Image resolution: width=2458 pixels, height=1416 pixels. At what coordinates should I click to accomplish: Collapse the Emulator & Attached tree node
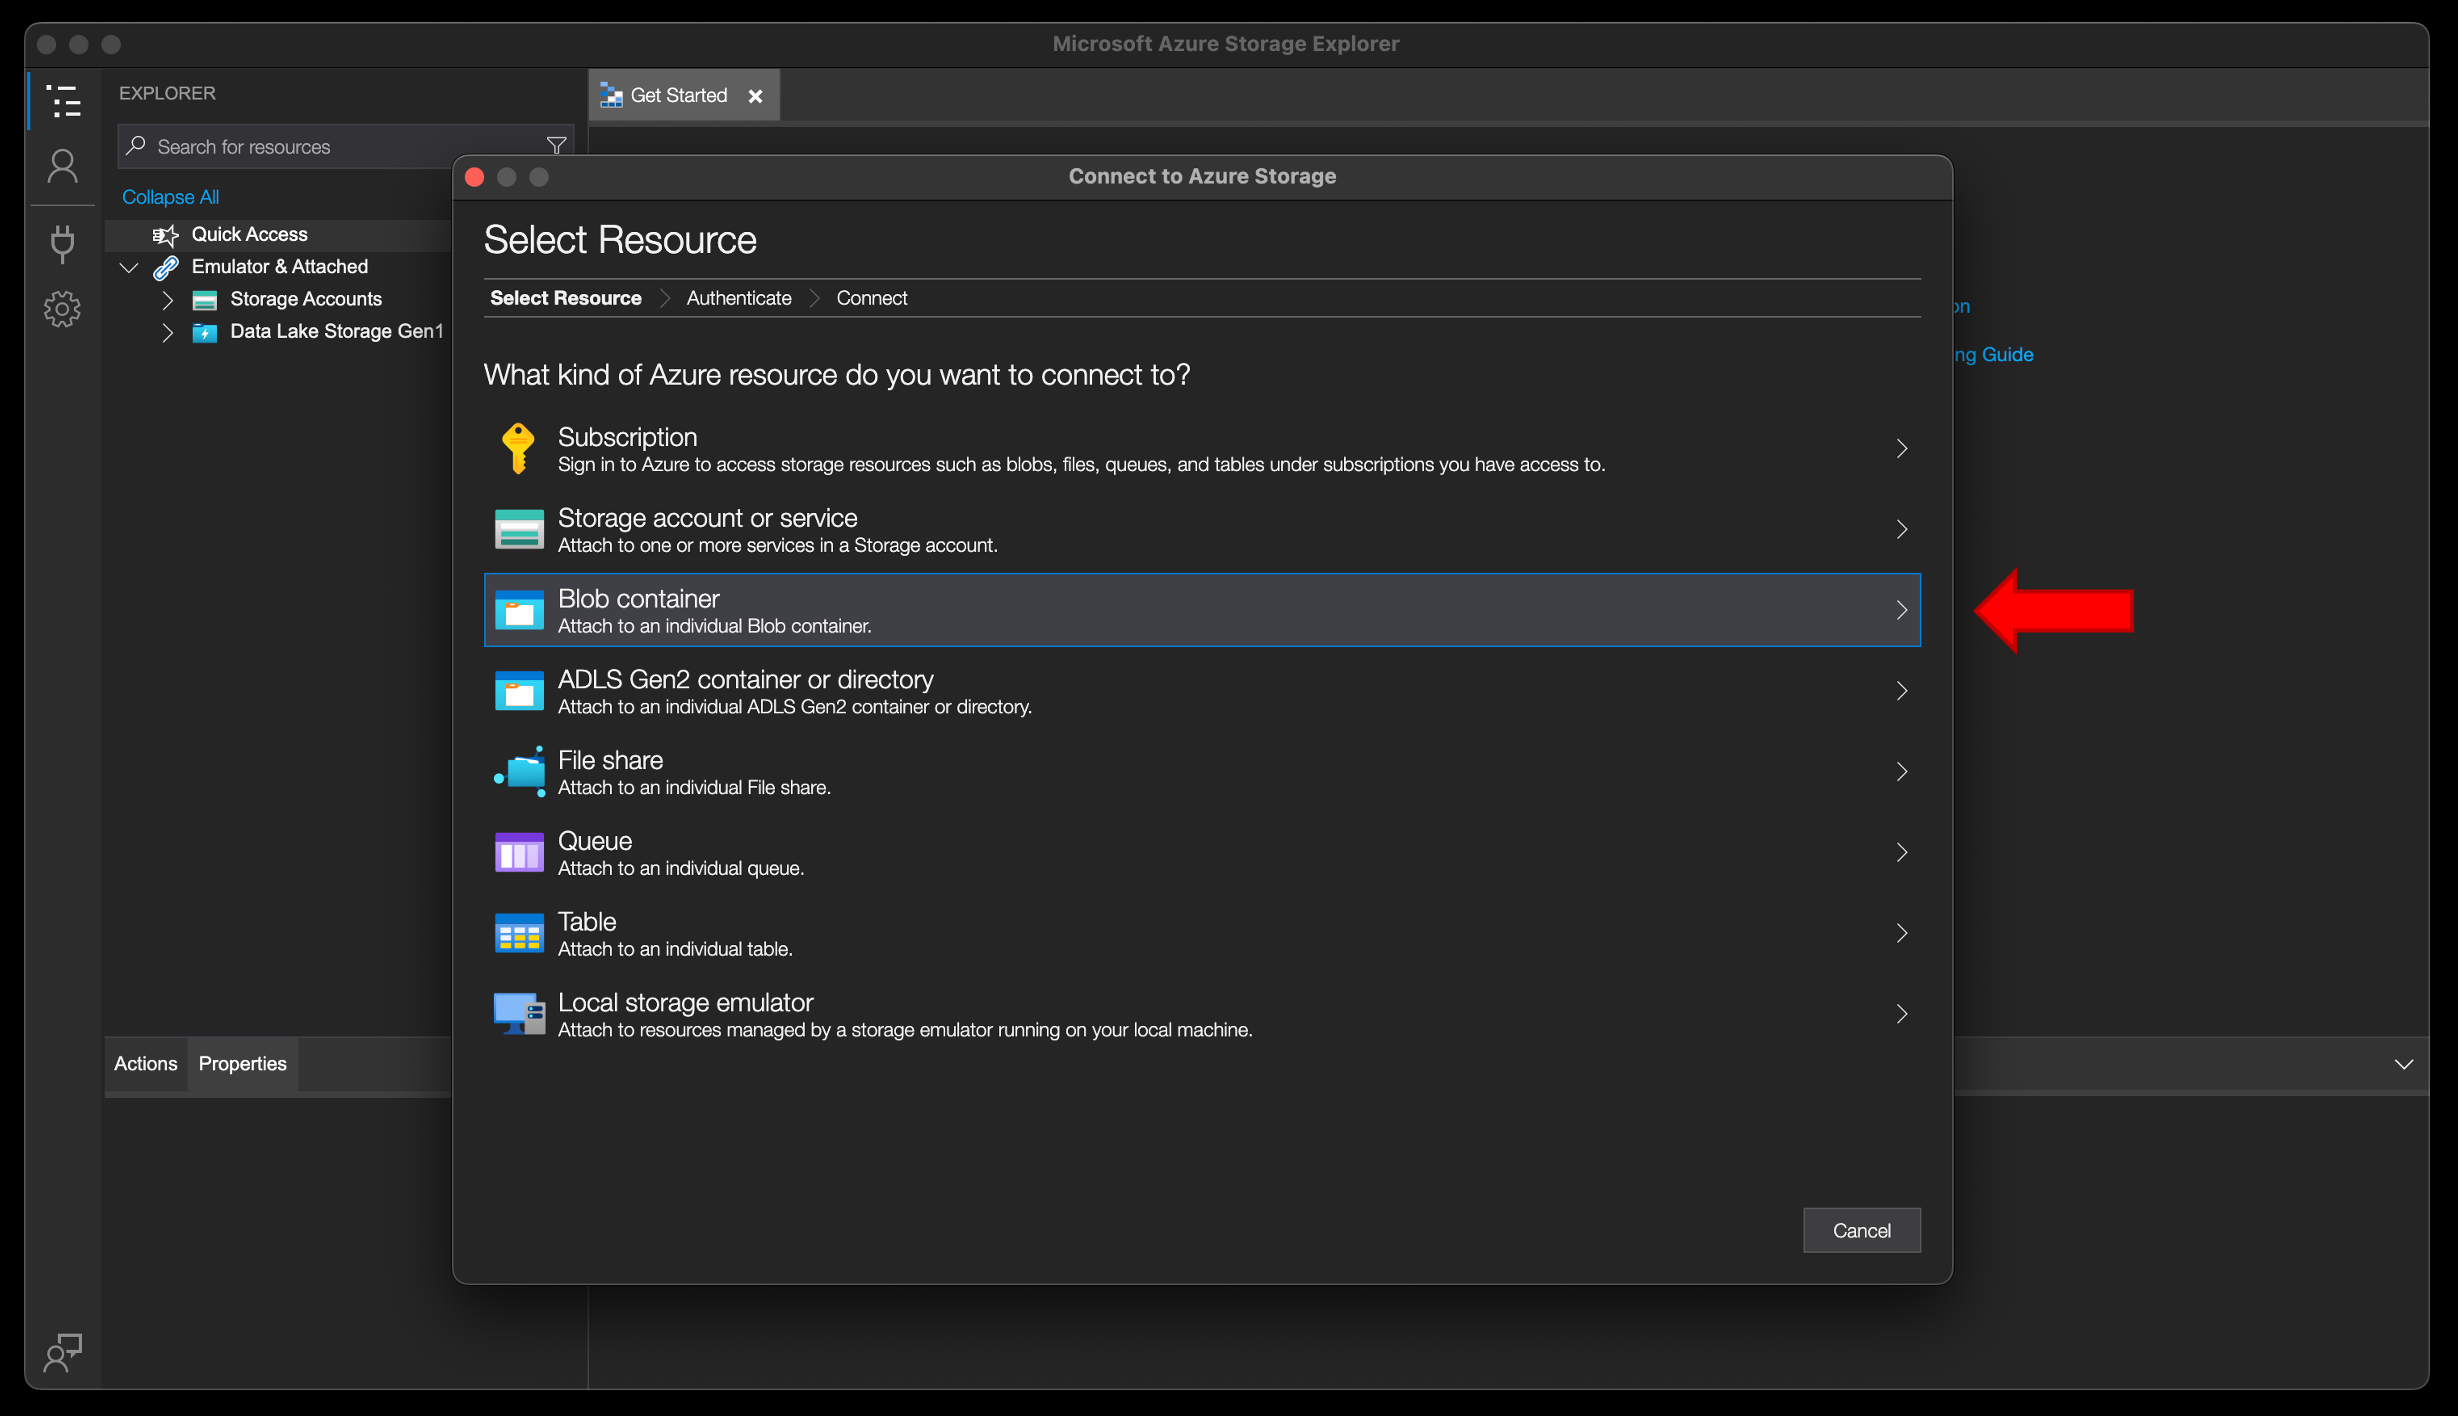pyautogui.click(x=129, y=267)
